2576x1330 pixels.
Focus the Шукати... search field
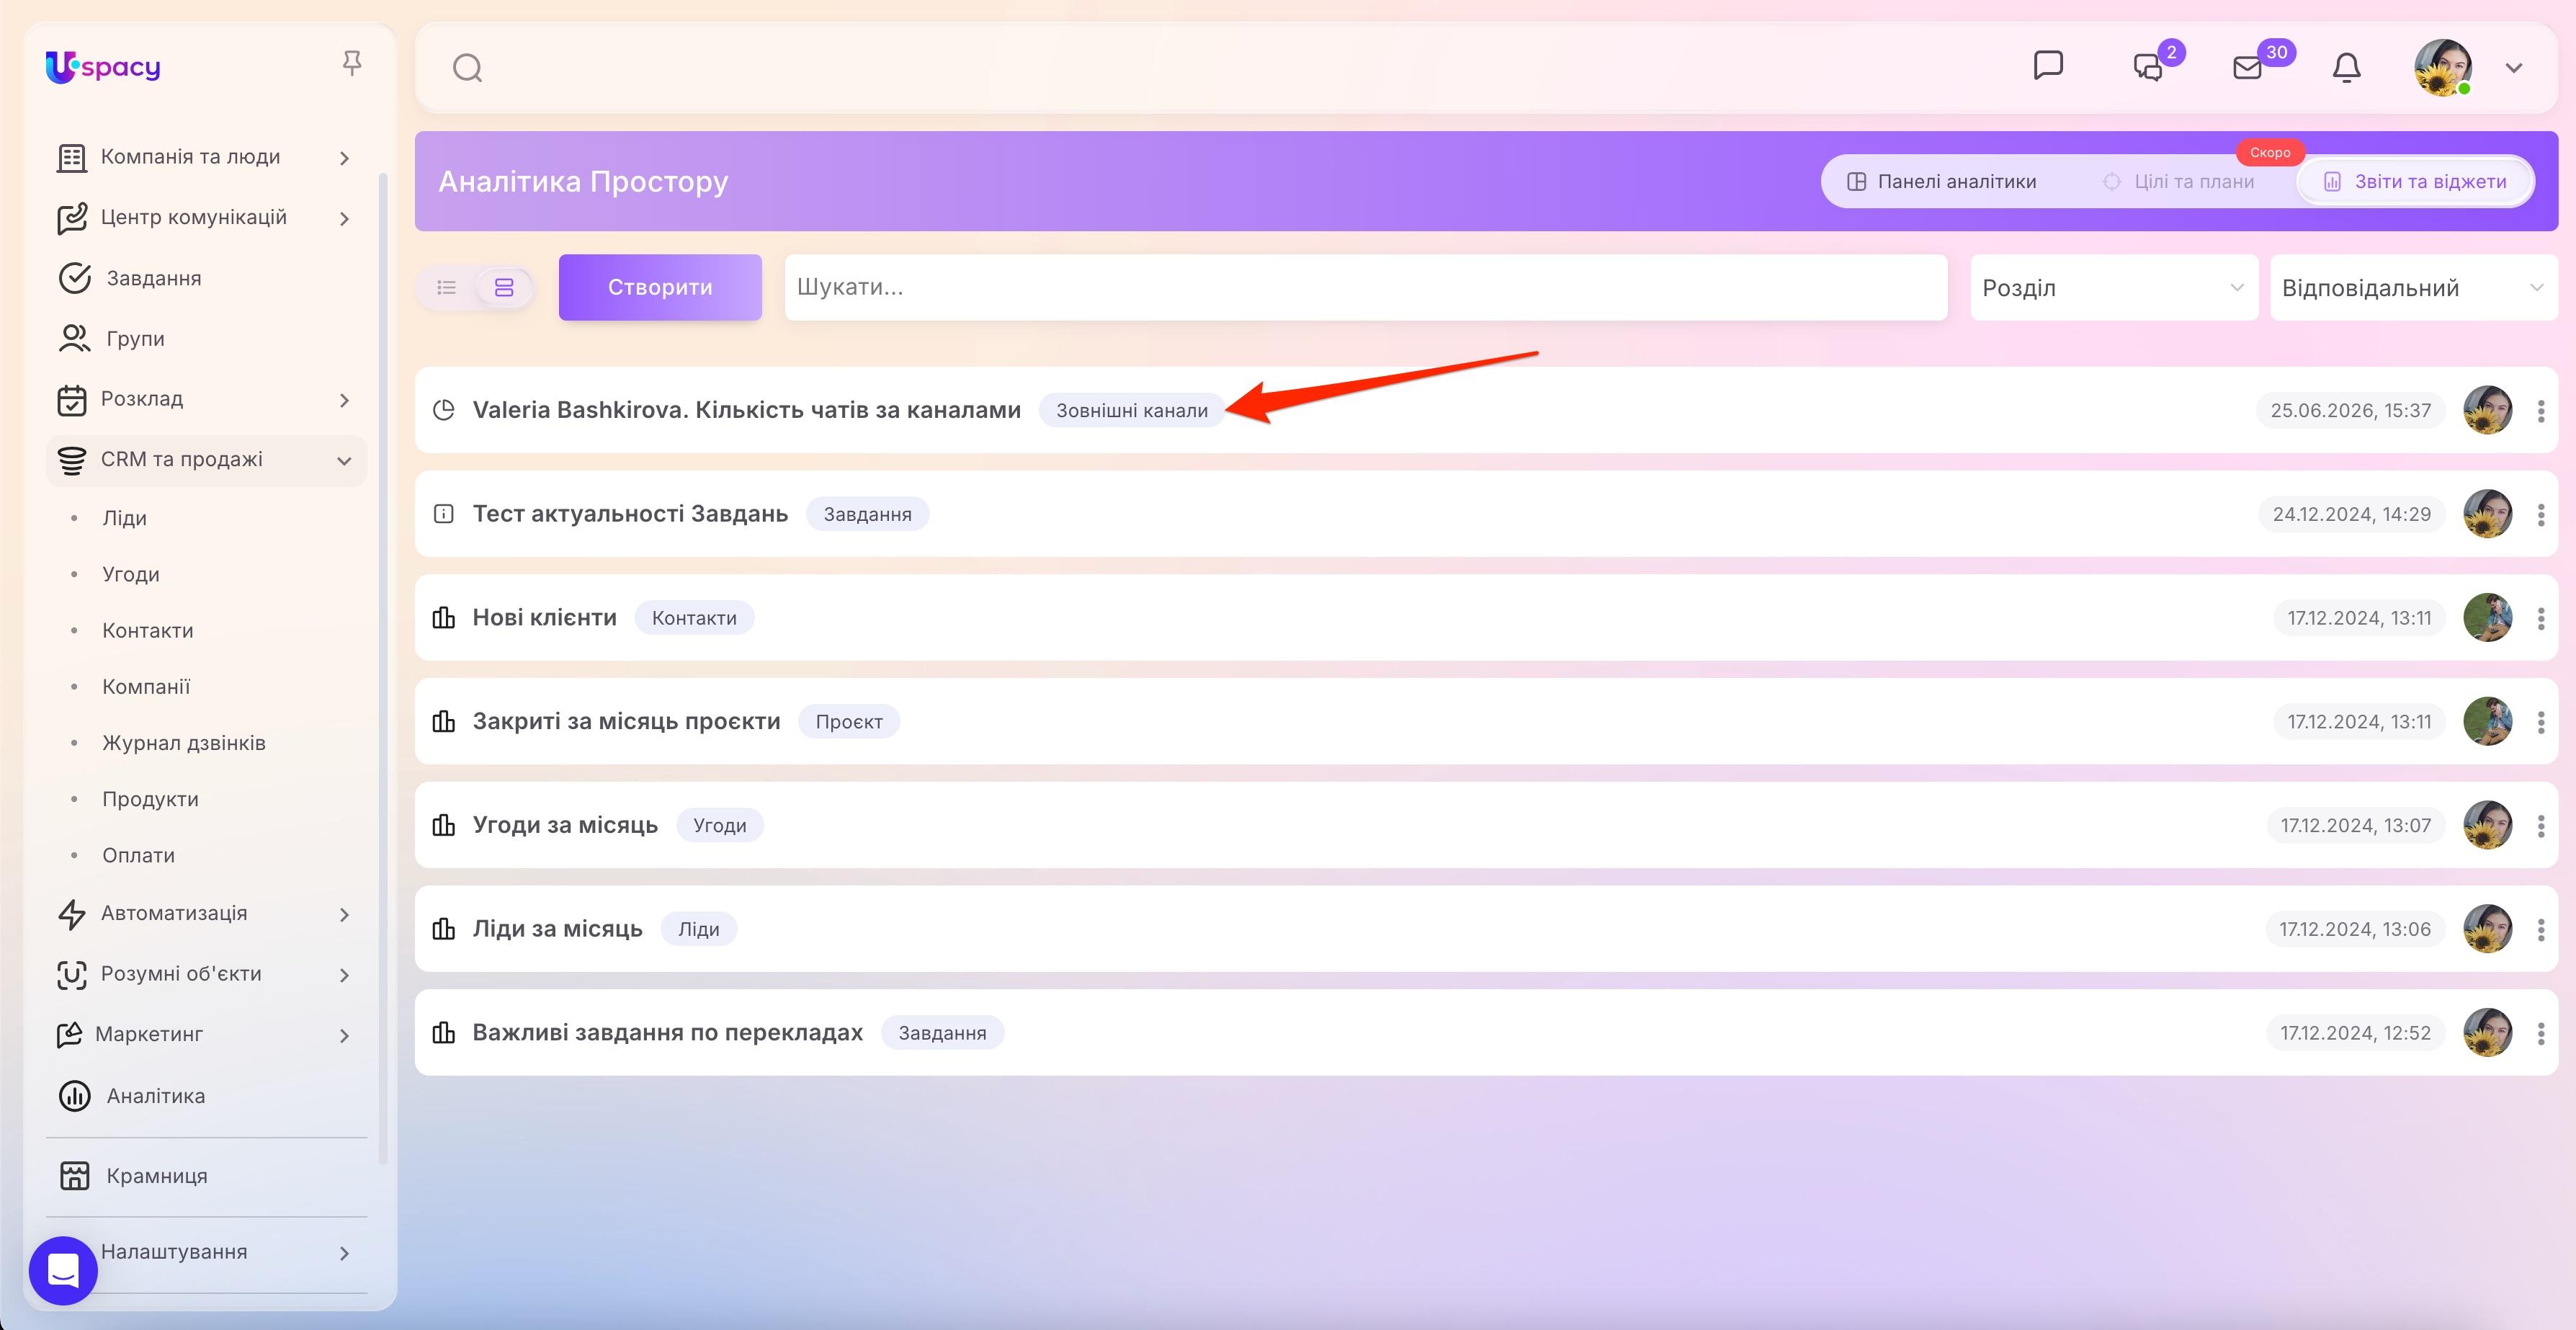(1366, 287)
